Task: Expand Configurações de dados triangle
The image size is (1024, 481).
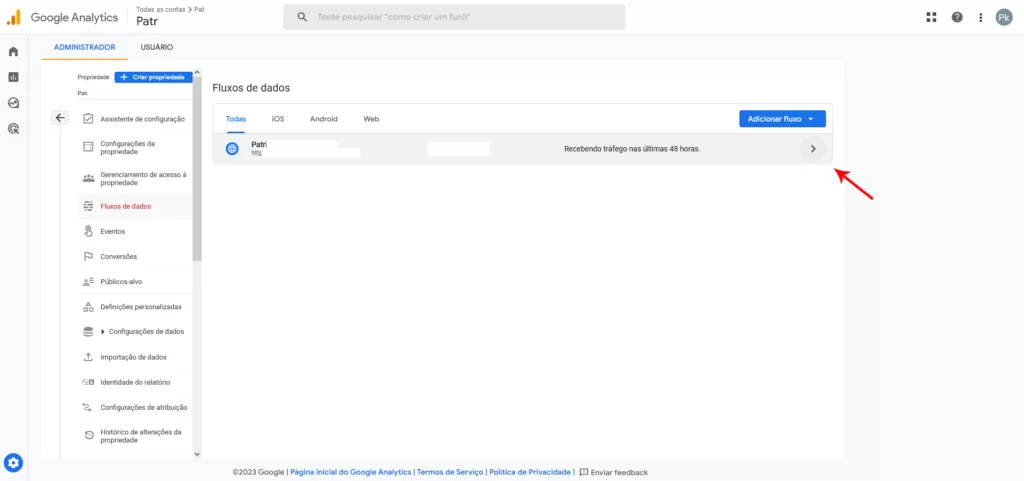Action: coord(103,332)
